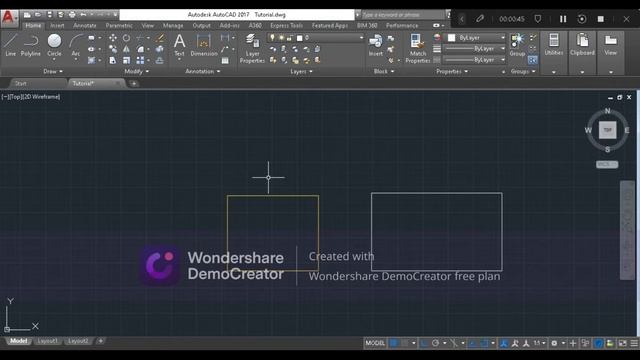The height and width of the screenshot is (360, 640).
Task: Open annotation scale dropdown in status bar
Action: [x=540, y=343]
